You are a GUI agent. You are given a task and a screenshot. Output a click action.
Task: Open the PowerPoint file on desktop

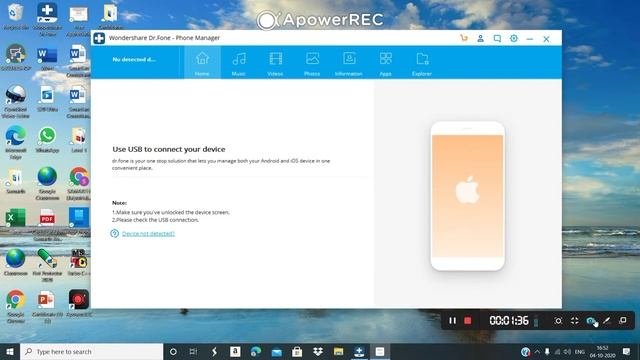(47, 306)
